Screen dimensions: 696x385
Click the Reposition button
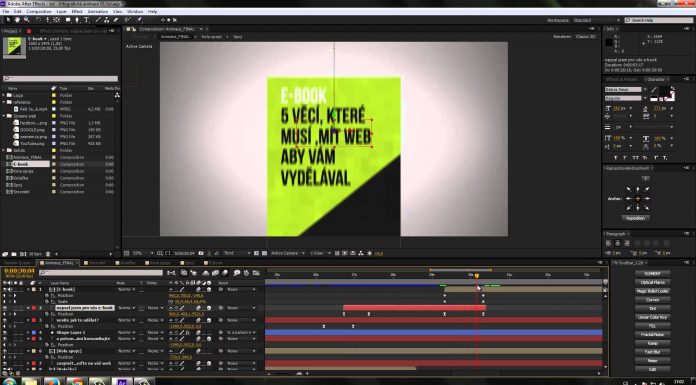pyautogui.click(x=636, y=218)
